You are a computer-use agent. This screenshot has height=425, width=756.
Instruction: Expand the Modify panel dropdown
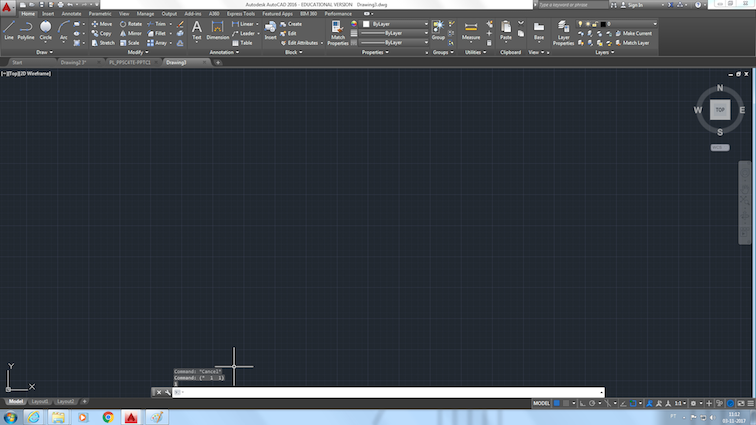click(138, 52)
